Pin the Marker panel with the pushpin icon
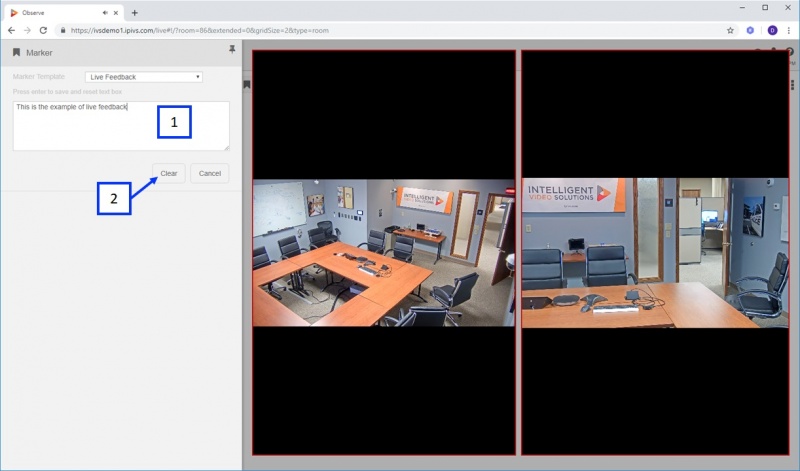This screenshot has height=471, width=800. point(232,49)
